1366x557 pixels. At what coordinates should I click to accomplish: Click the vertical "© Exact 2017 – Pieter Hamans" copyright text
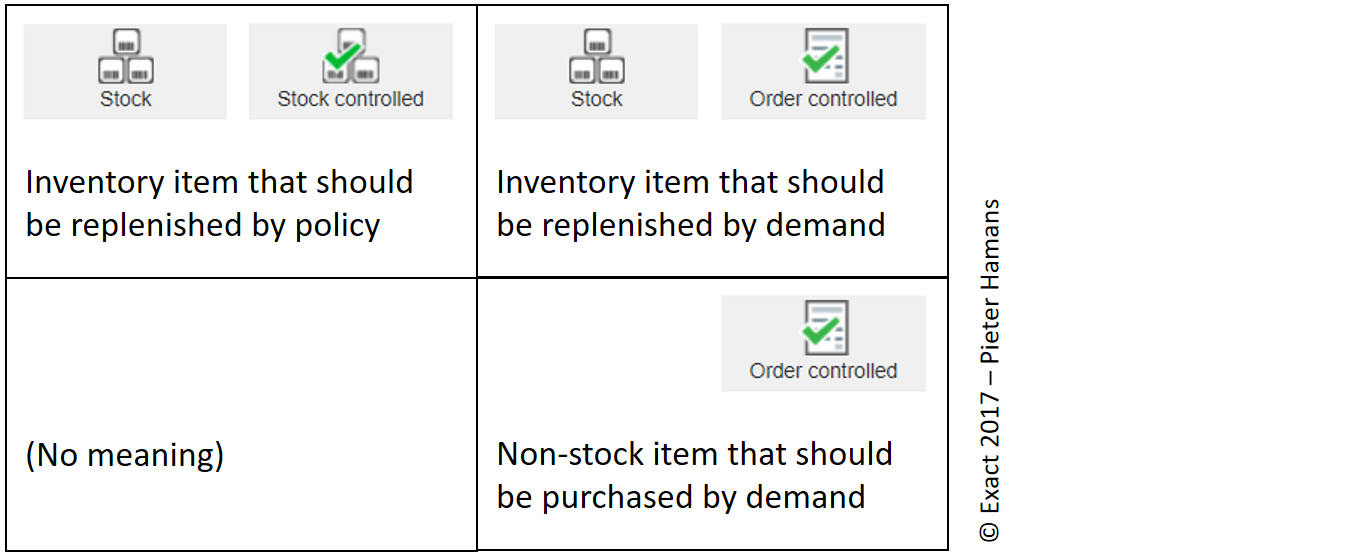tap(990, 371)
